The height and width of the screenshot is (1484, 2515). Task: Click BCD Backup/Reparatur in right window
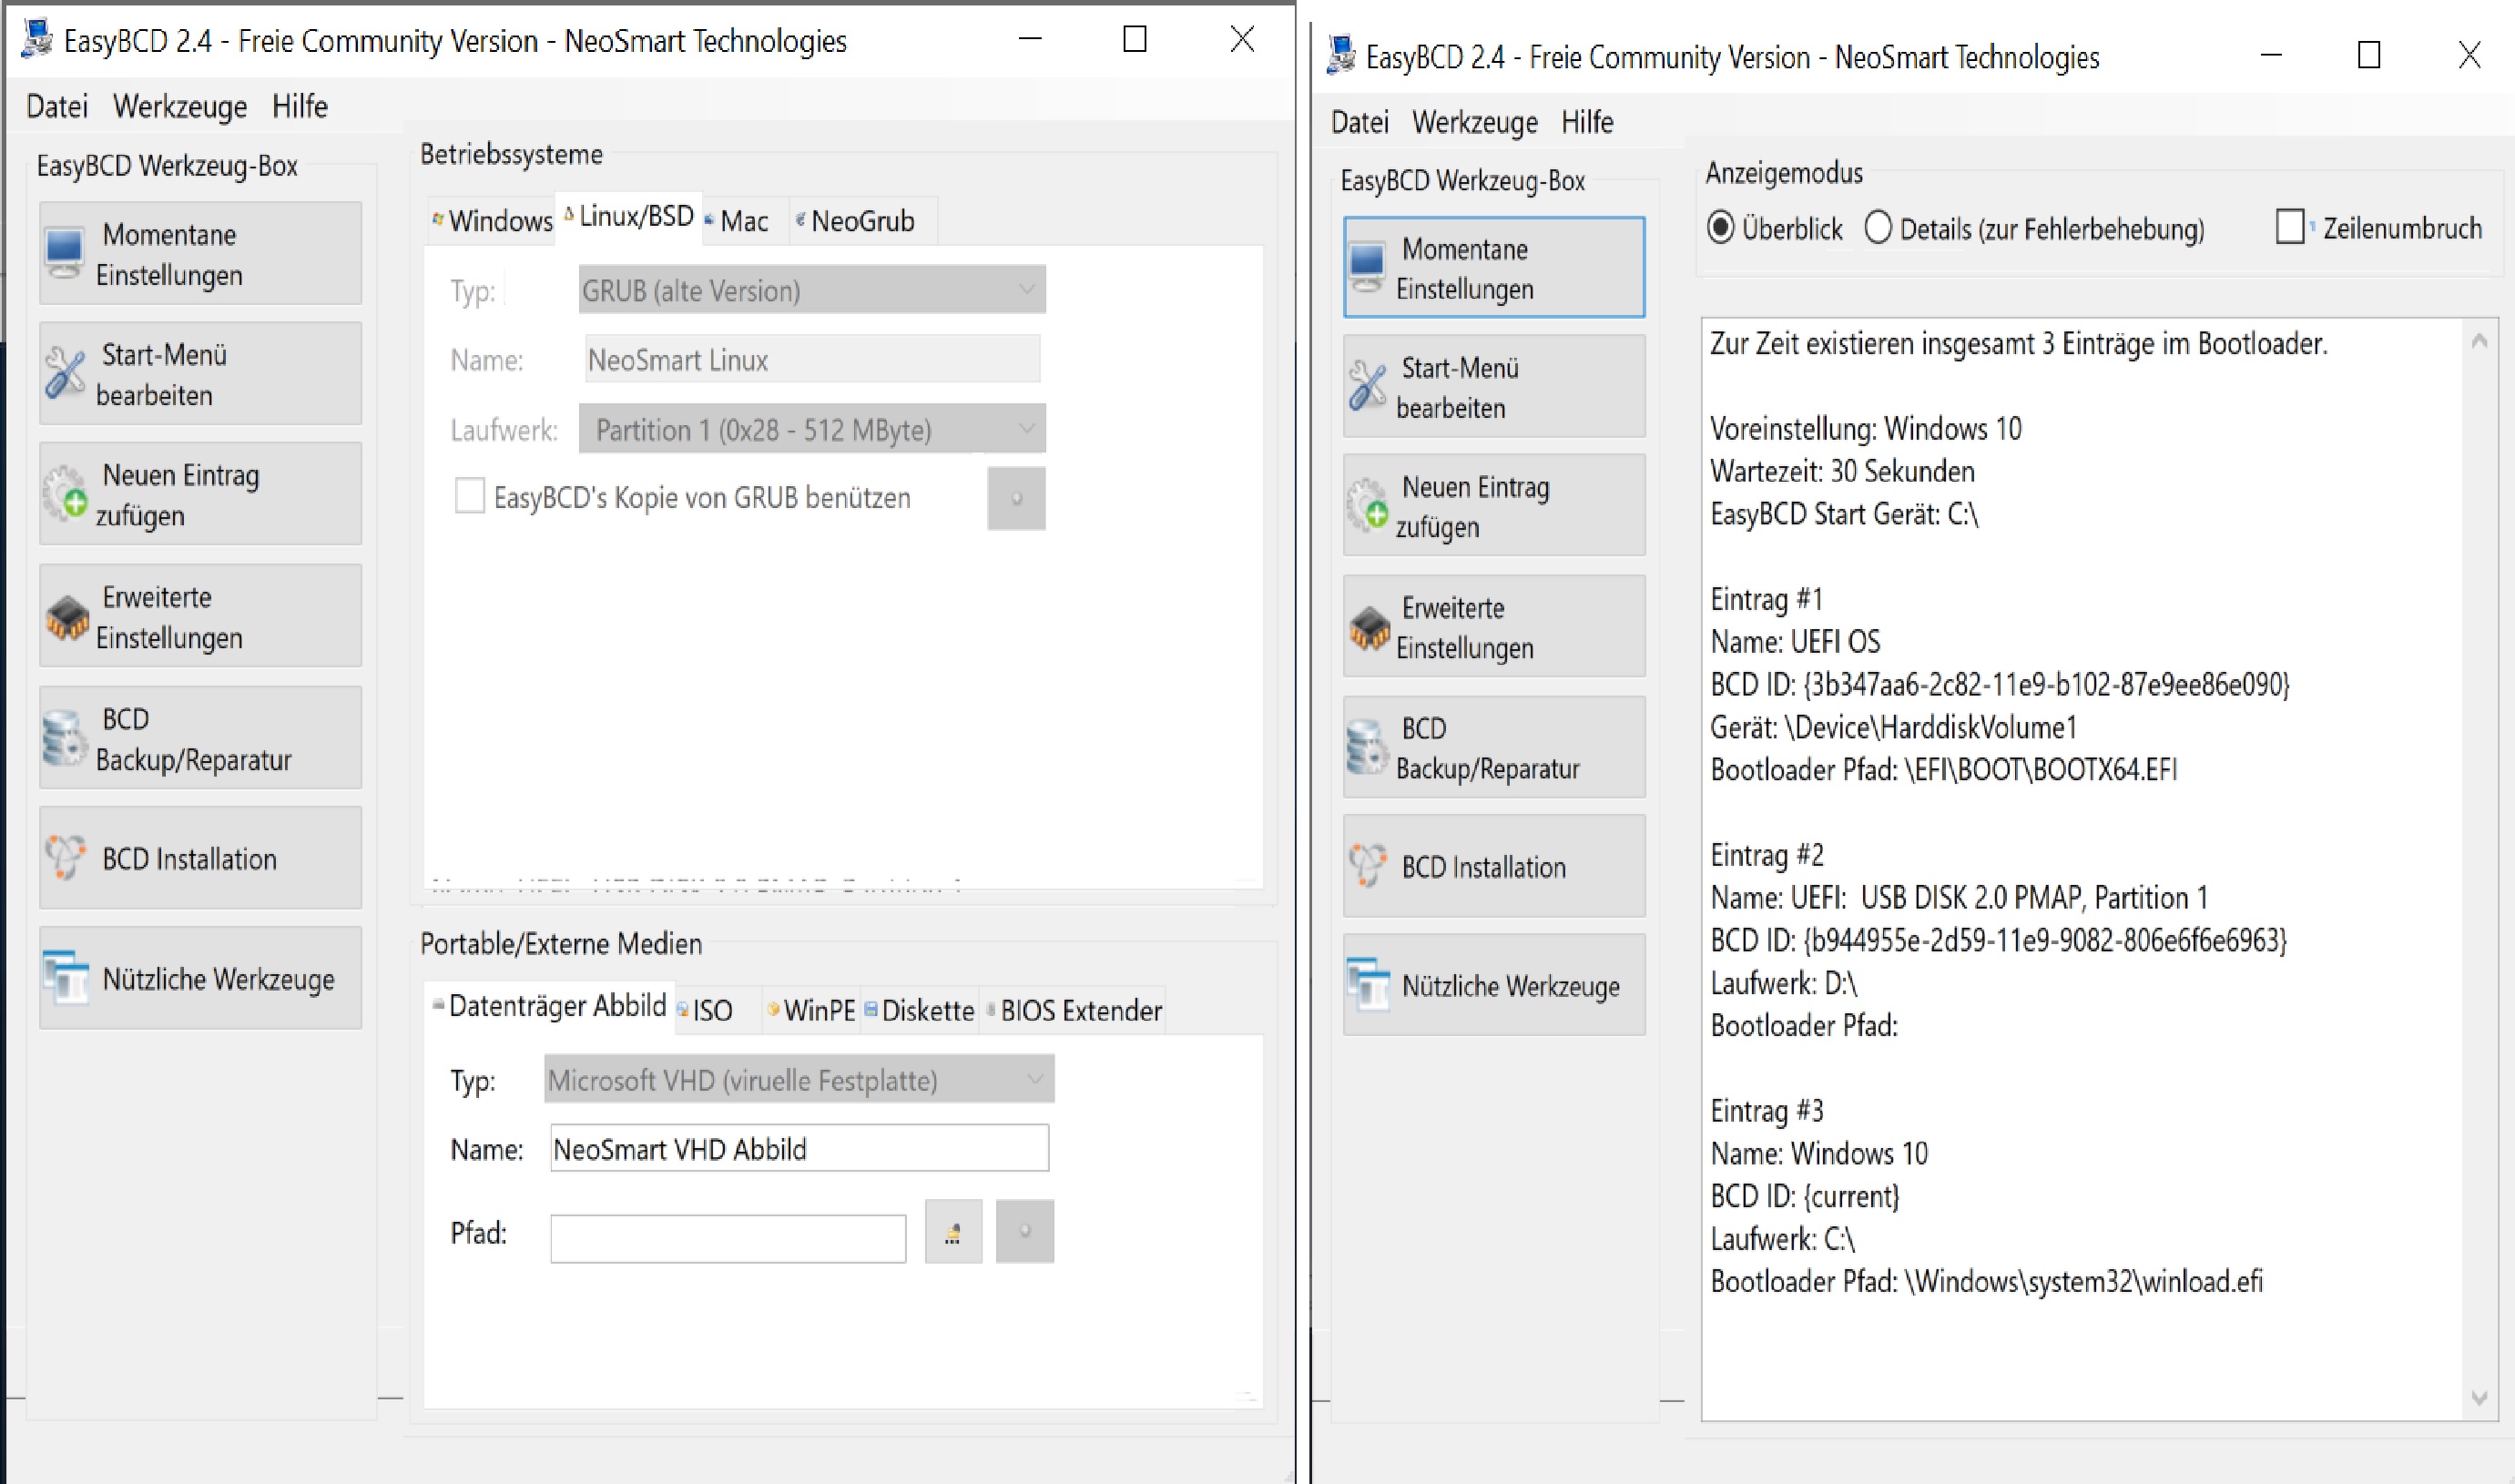1494,747
